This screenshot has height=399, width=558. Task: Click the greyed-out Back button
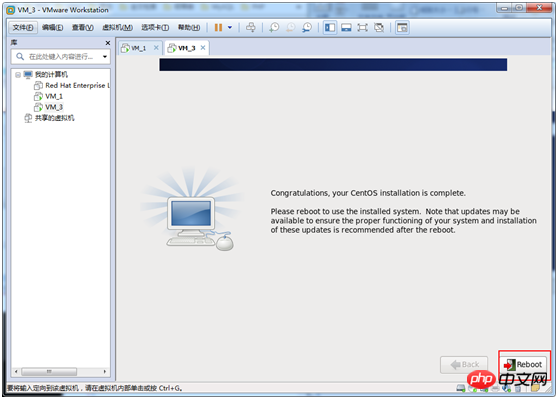tap(464, 364)
